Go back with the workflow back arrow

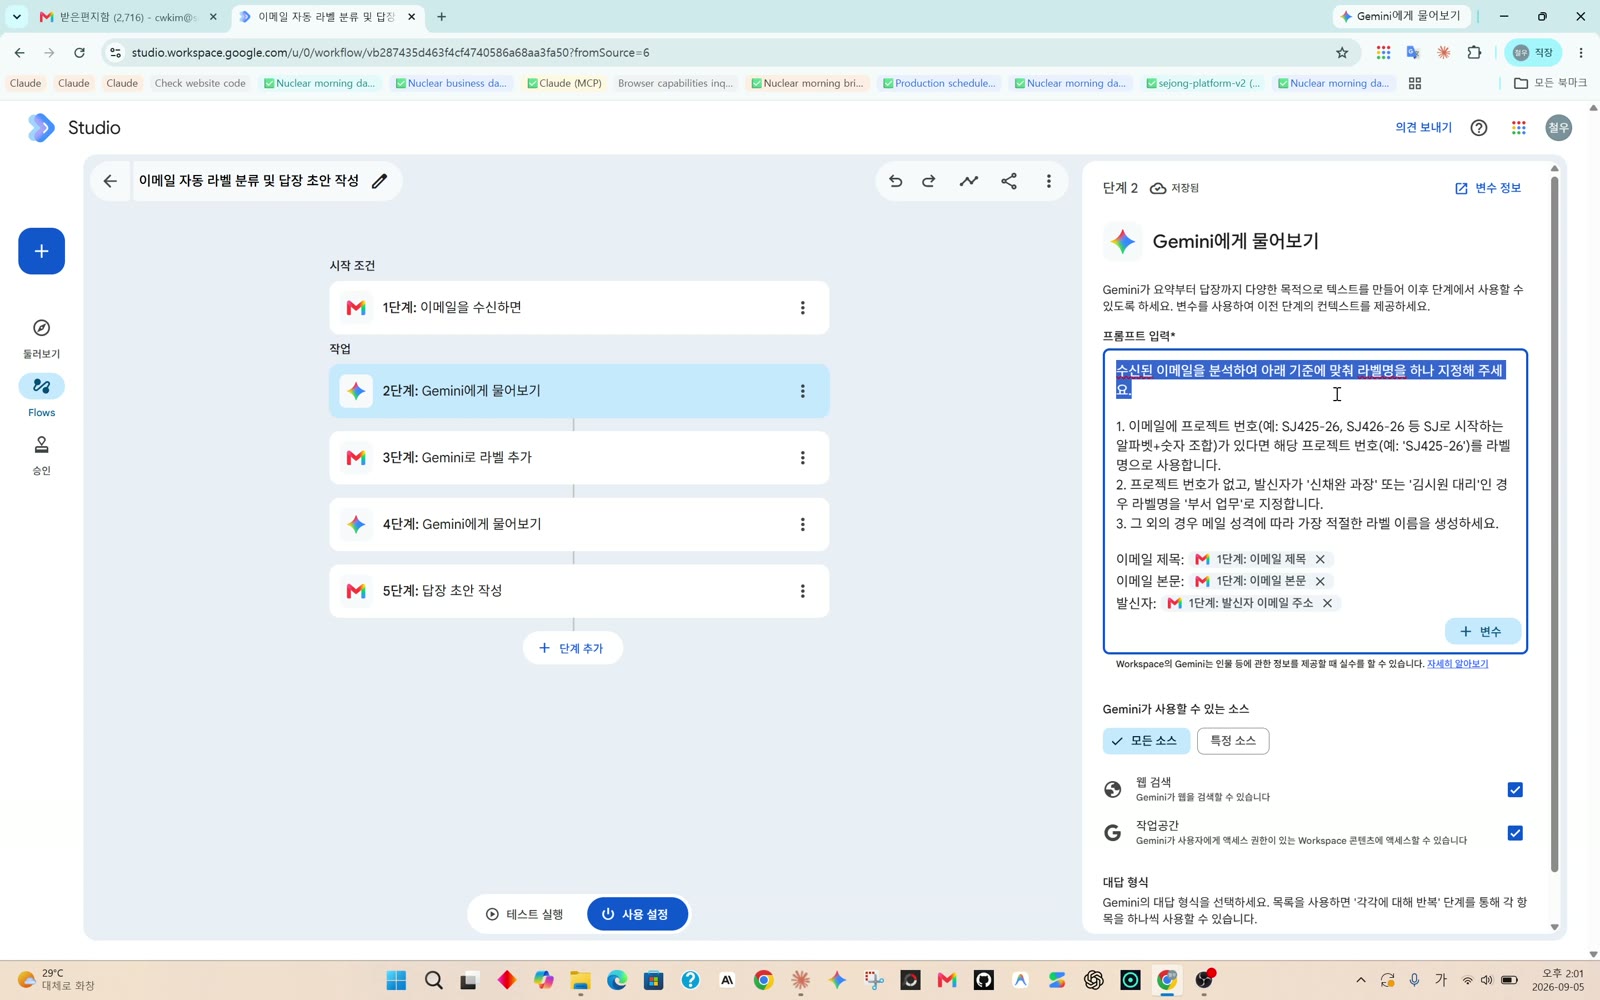pos(110,181)
